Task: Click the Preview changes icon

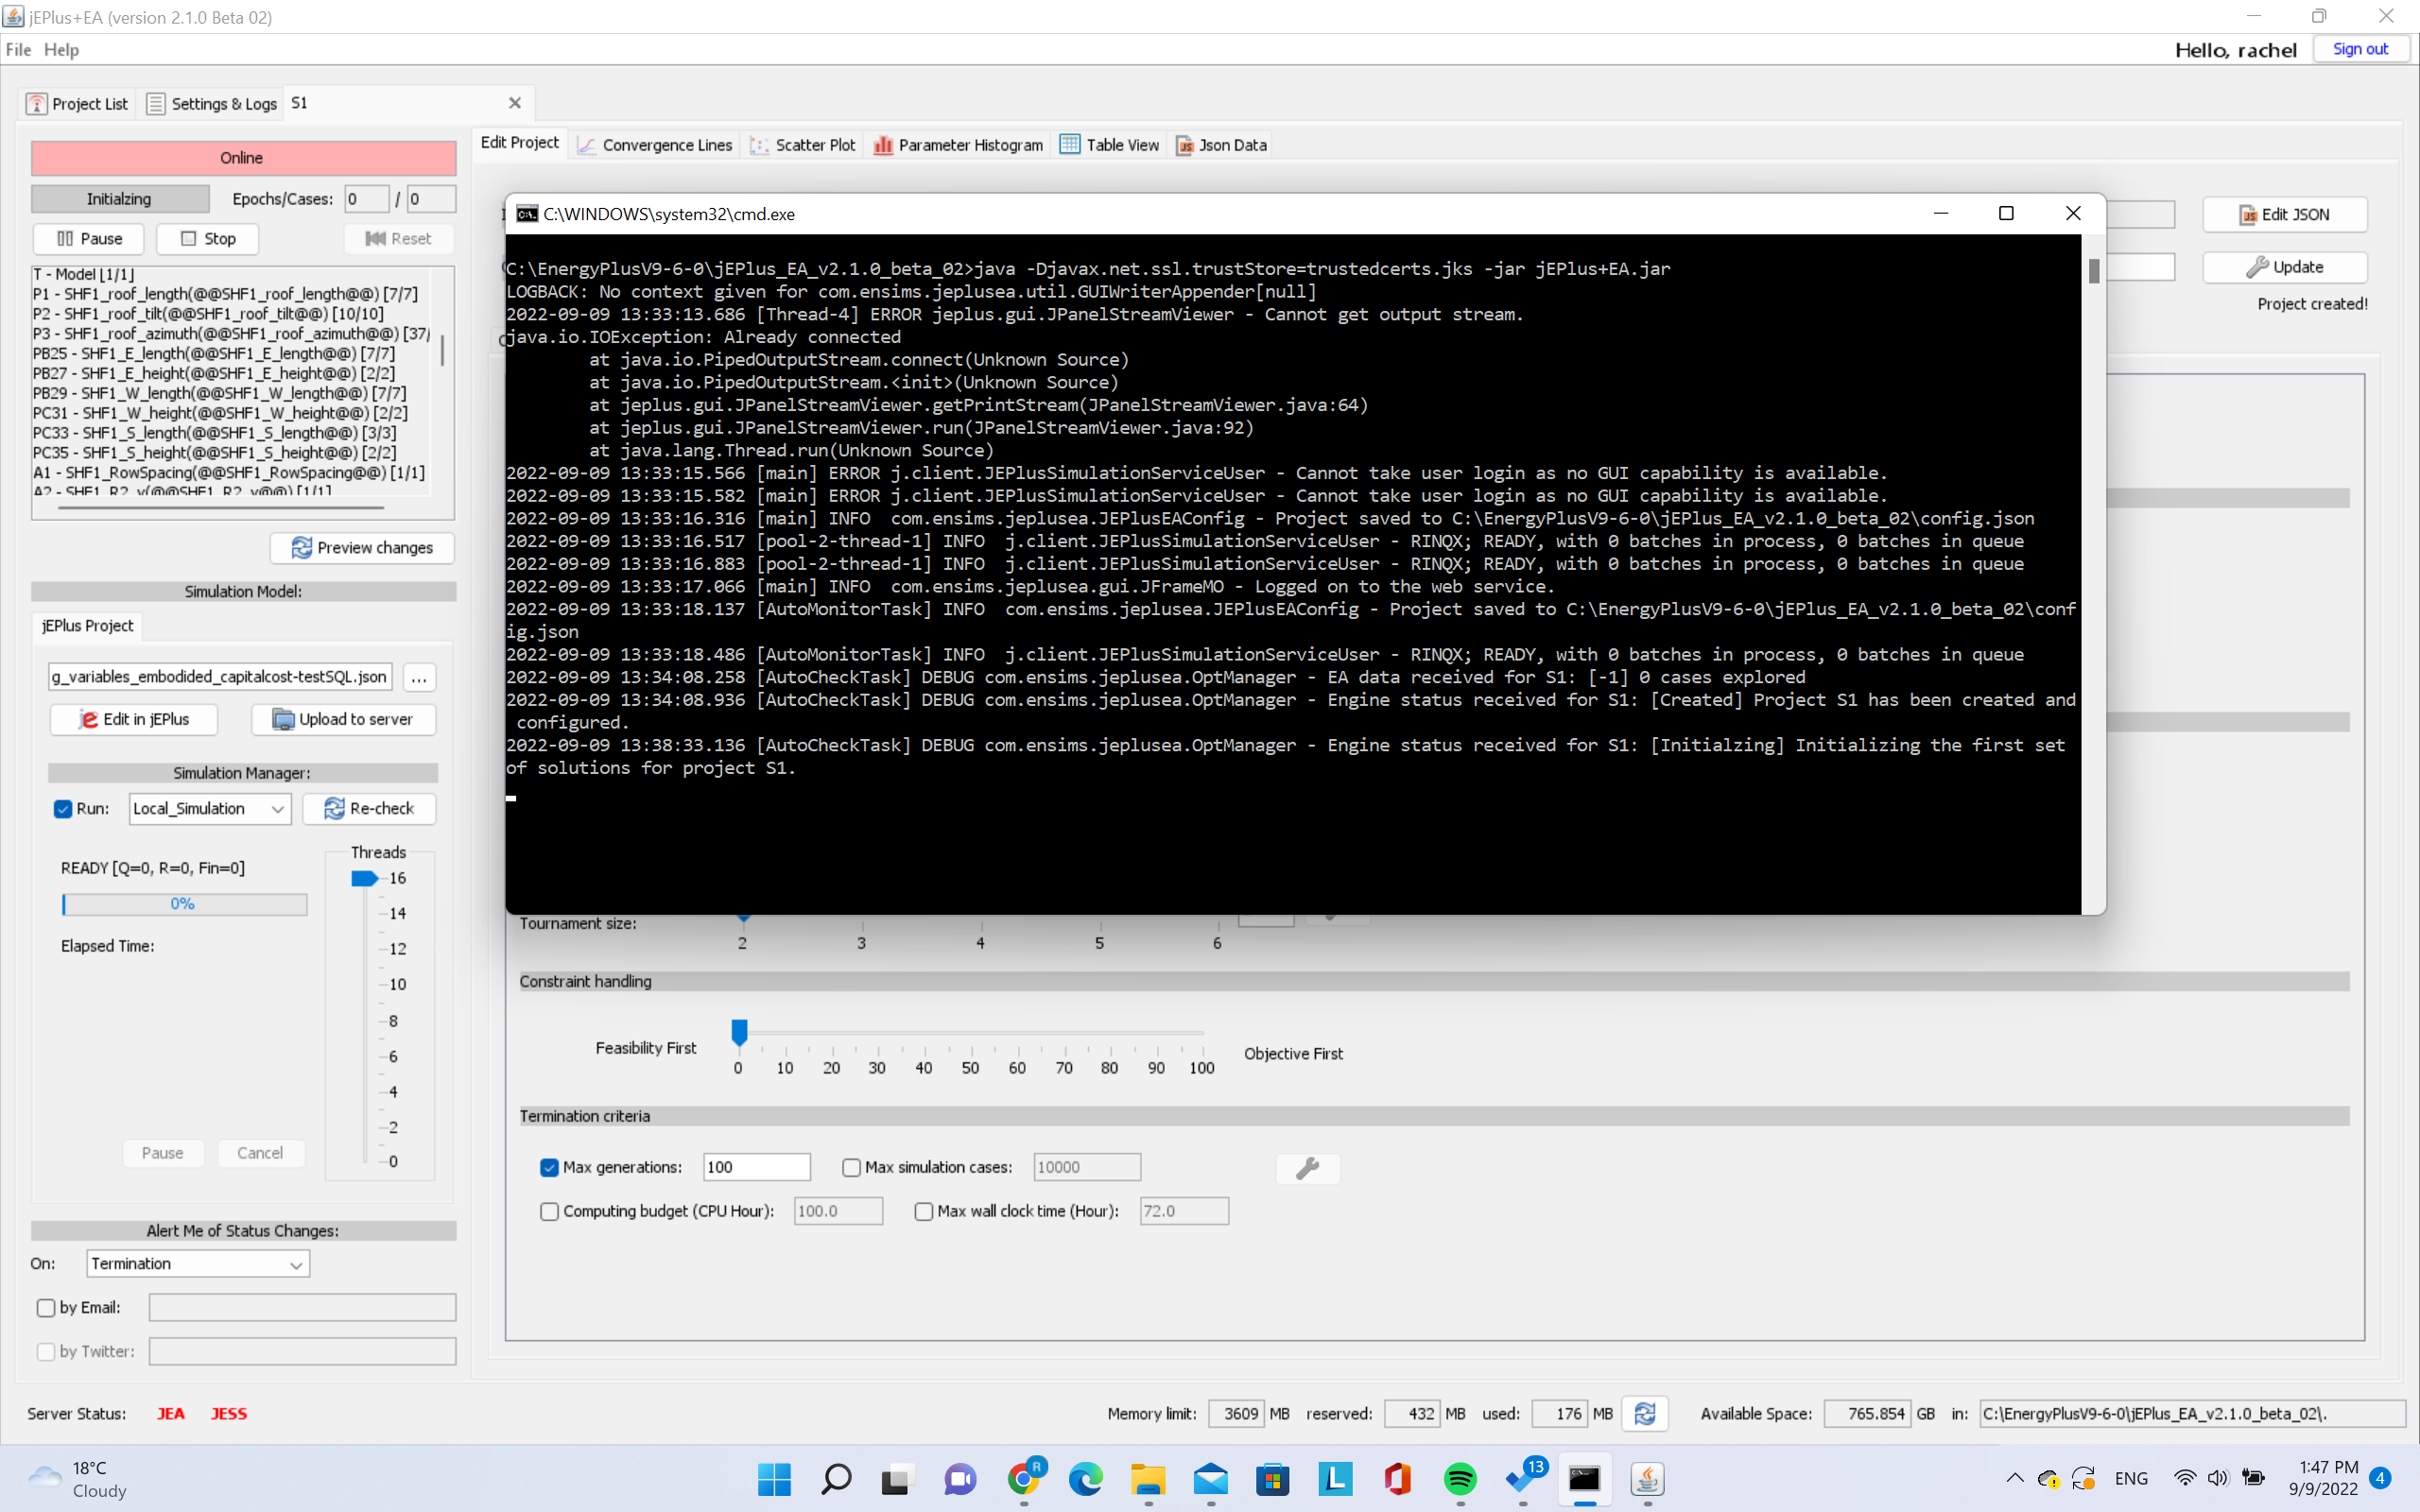Action: coord(300,547)
